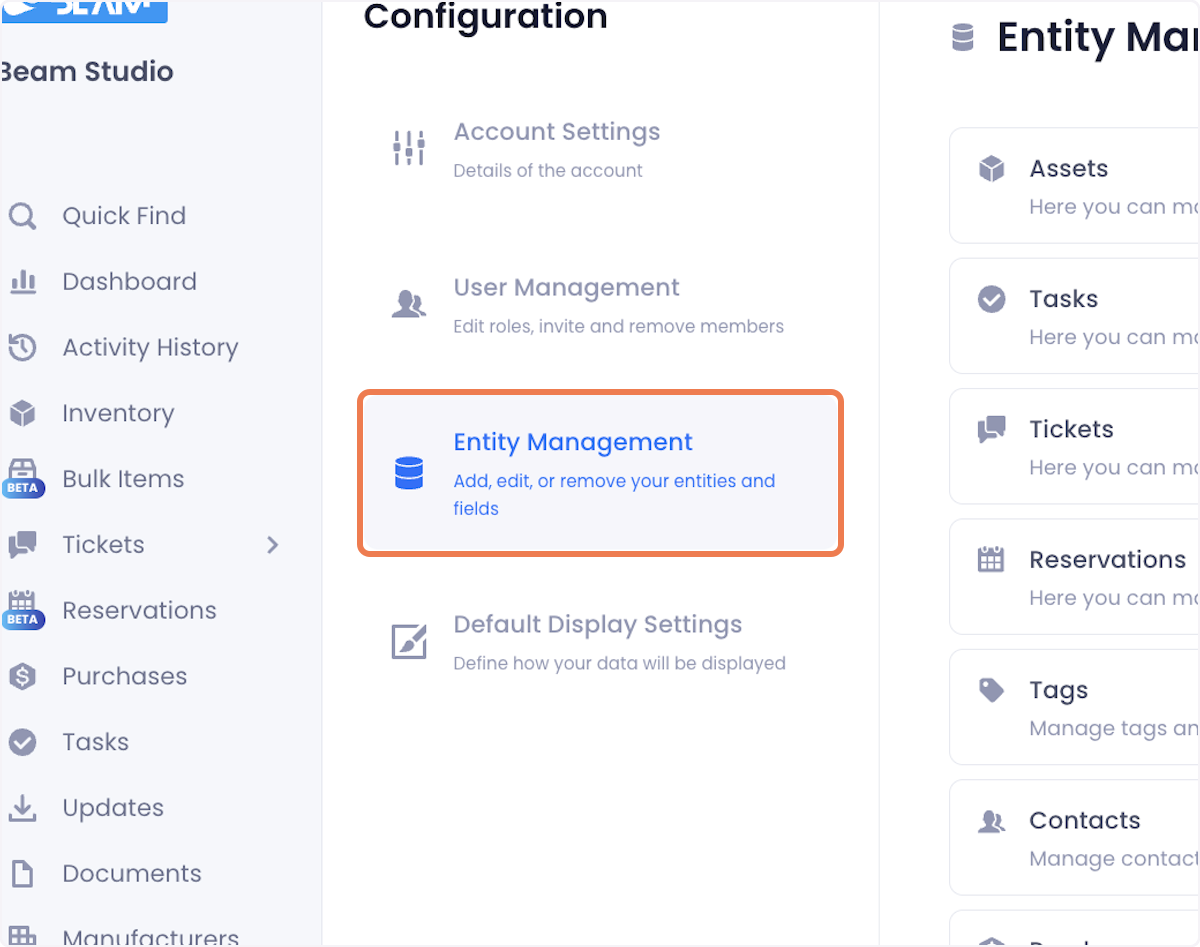Expand the Tickets submenu chevron
The height and width of the screenshot is (947, 1200).
[x=273, y=545]
